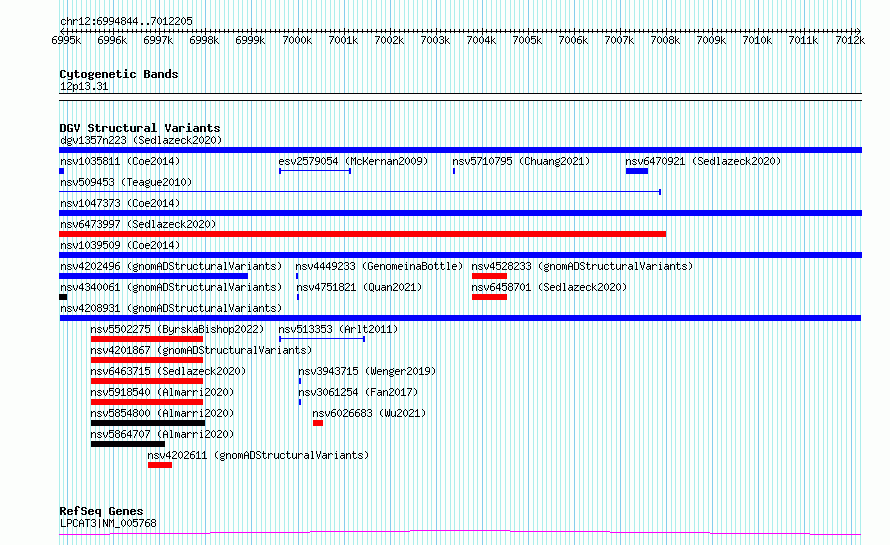Click the 7004k ruler tick label

click(481, 40)
